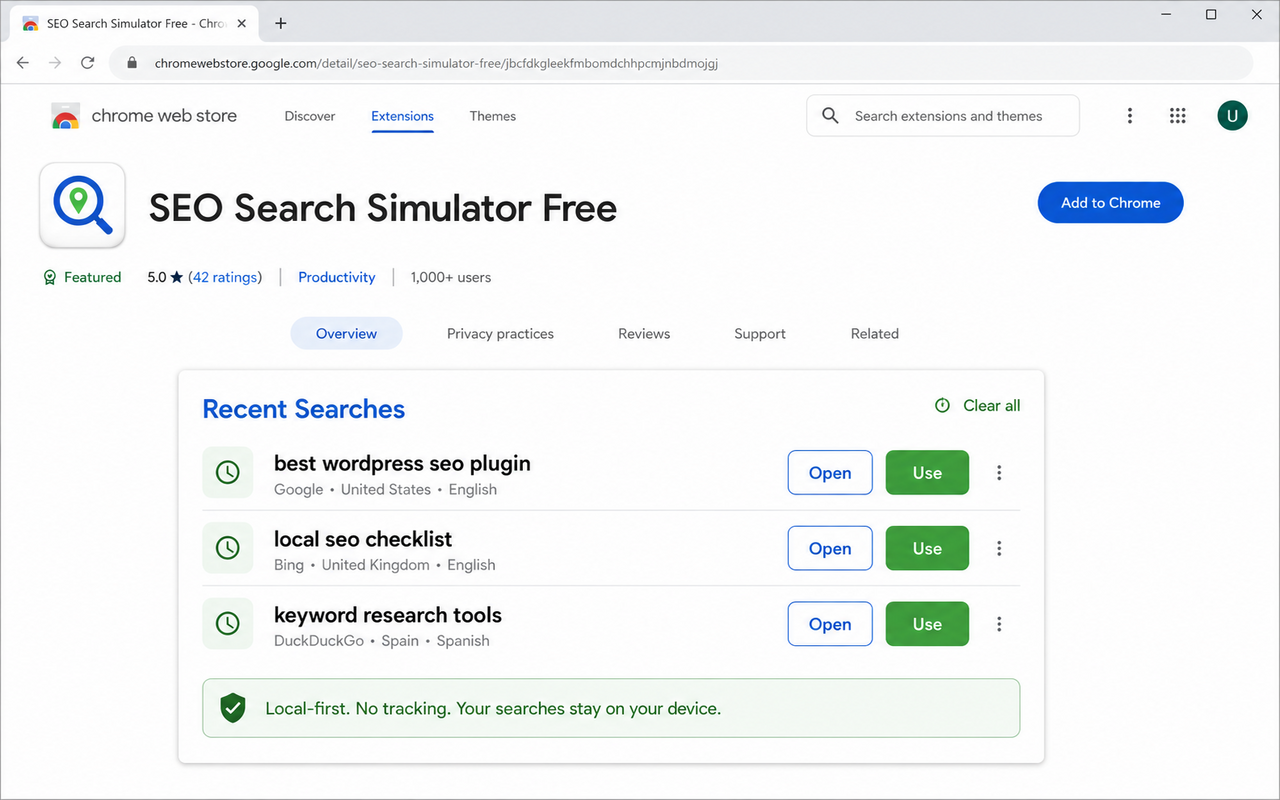Image resolution: width=1280 pixels, height=800 pixels.
Task: Open the Support tab
Action: point(760,334)
